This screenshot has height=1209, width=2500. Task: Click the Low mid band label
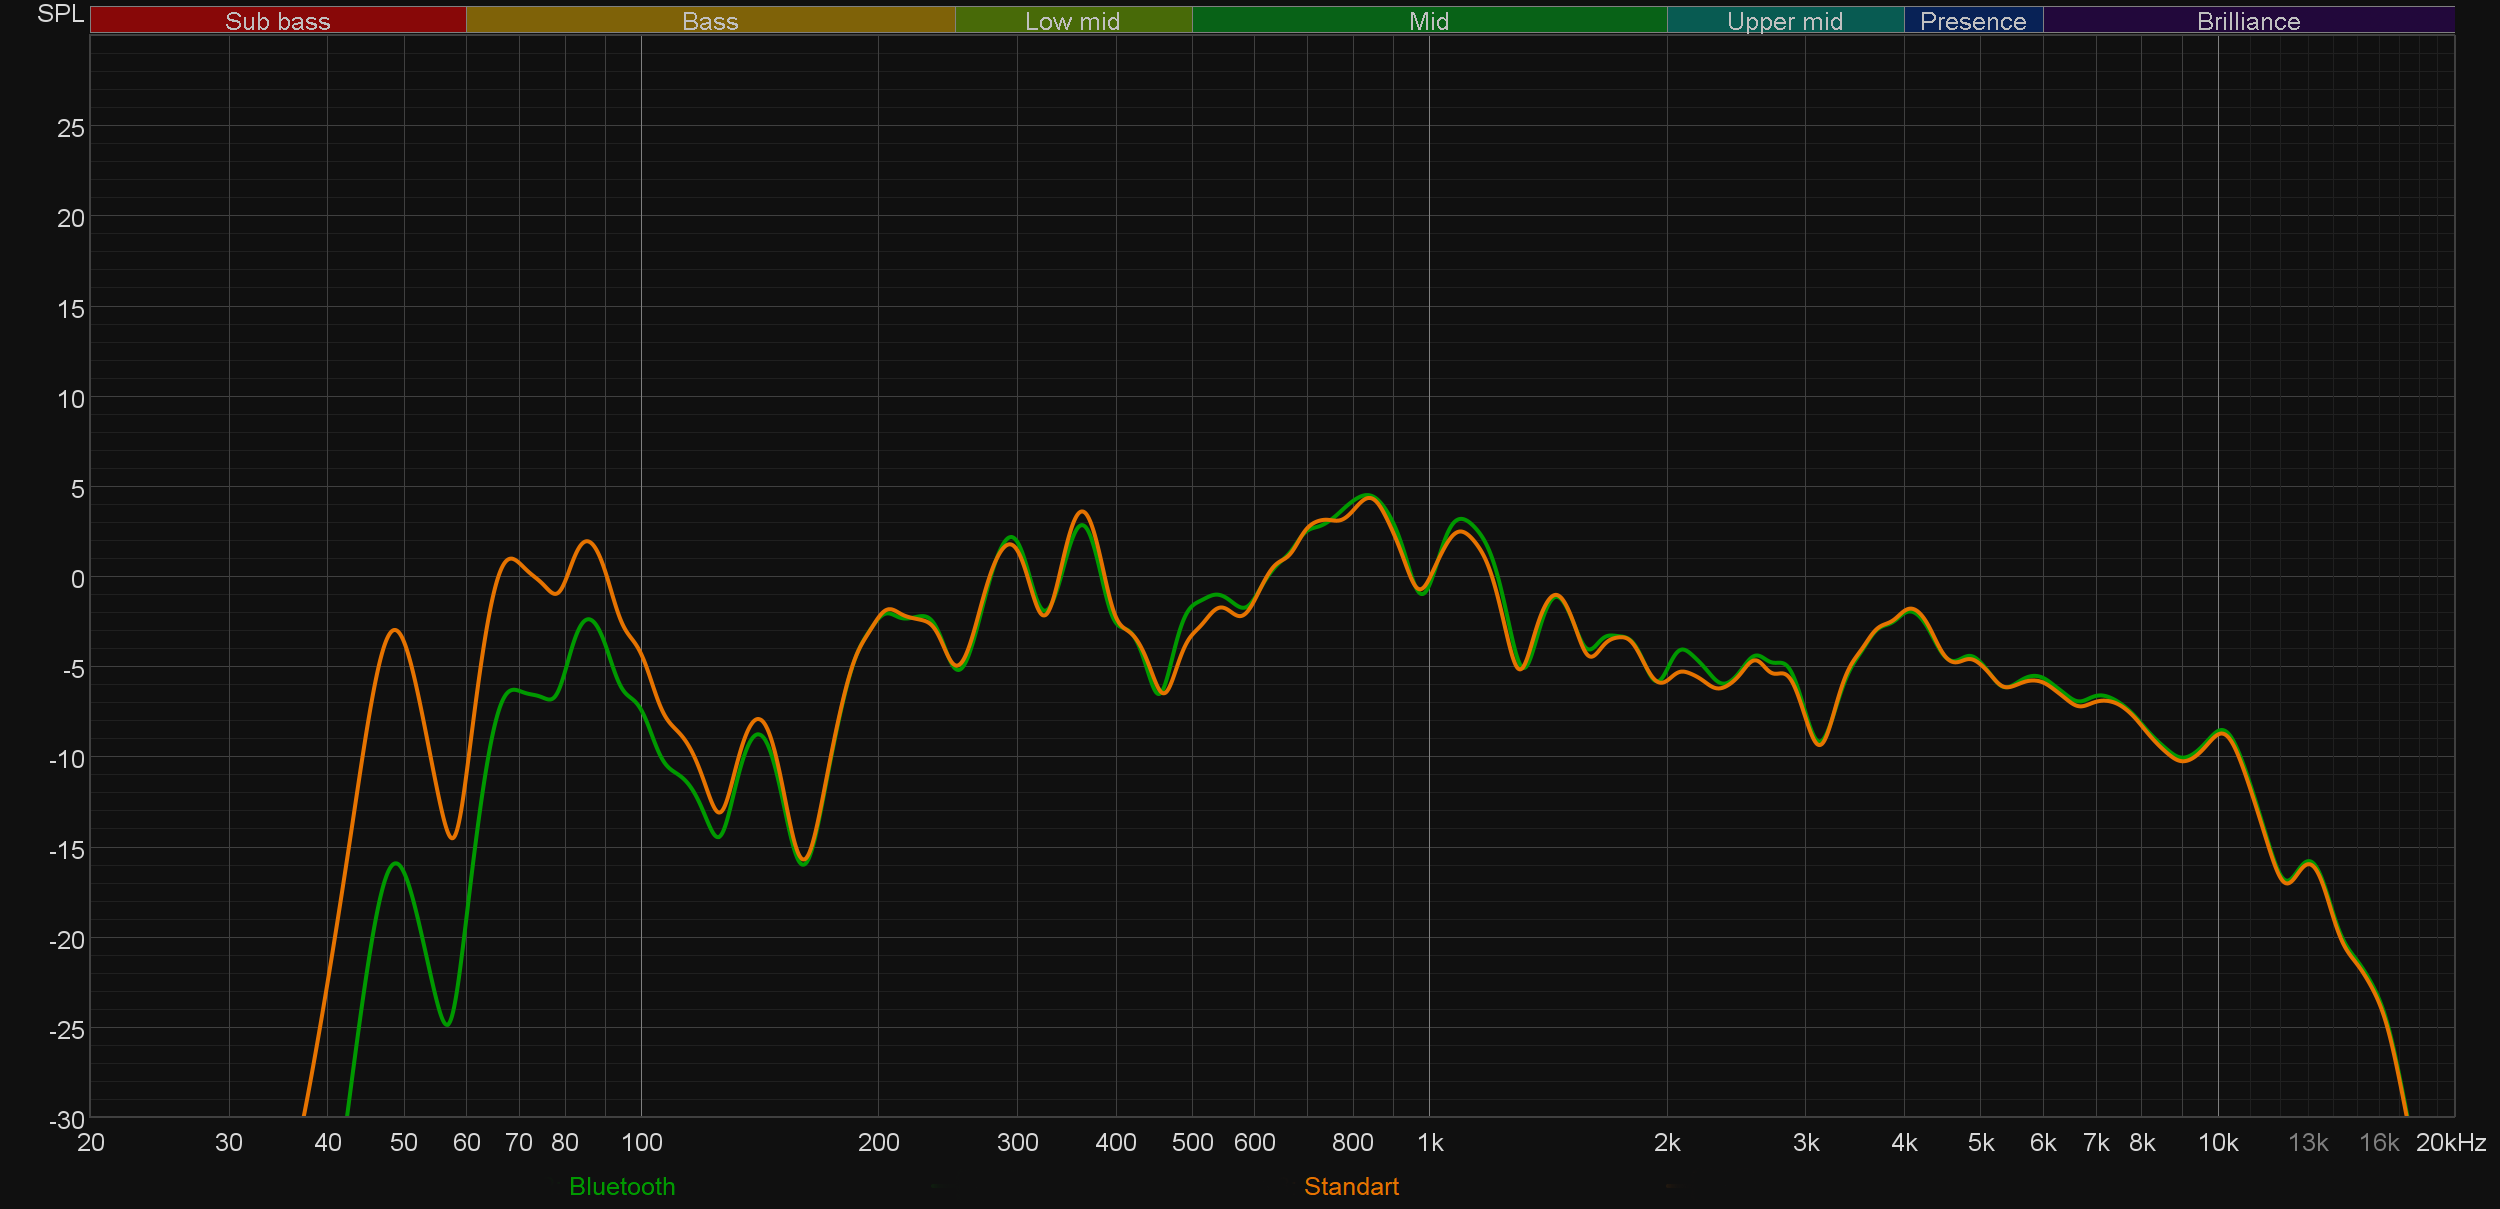[x=1072, y=21]
